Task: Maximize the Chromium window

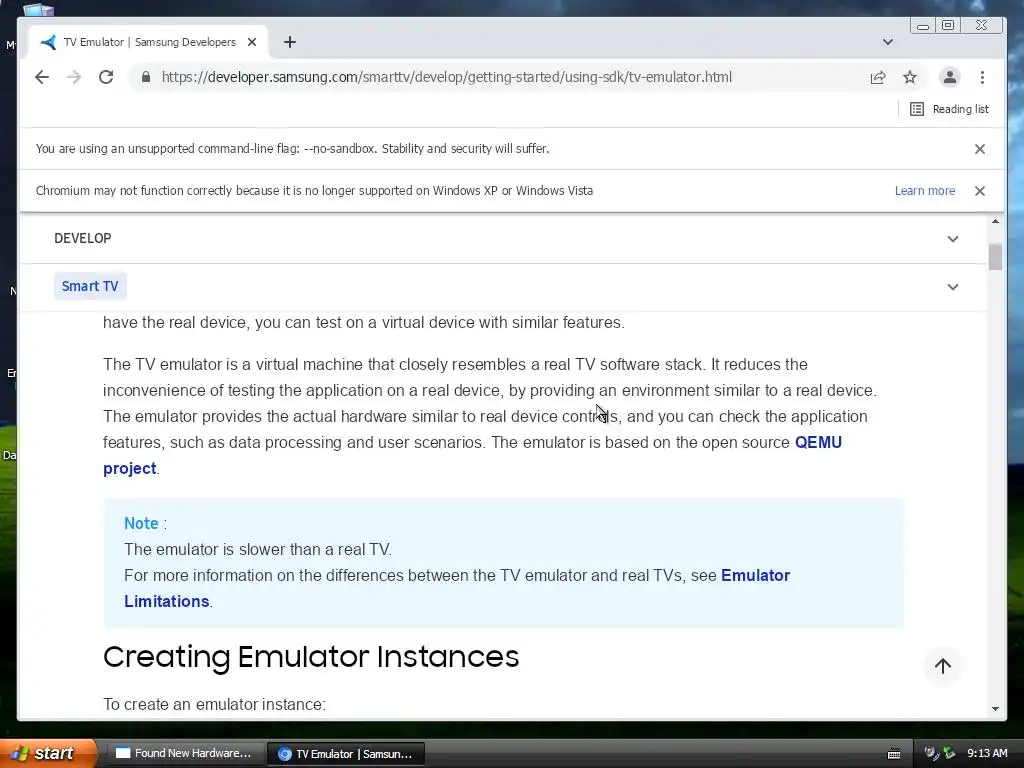Action: point(948,25)
